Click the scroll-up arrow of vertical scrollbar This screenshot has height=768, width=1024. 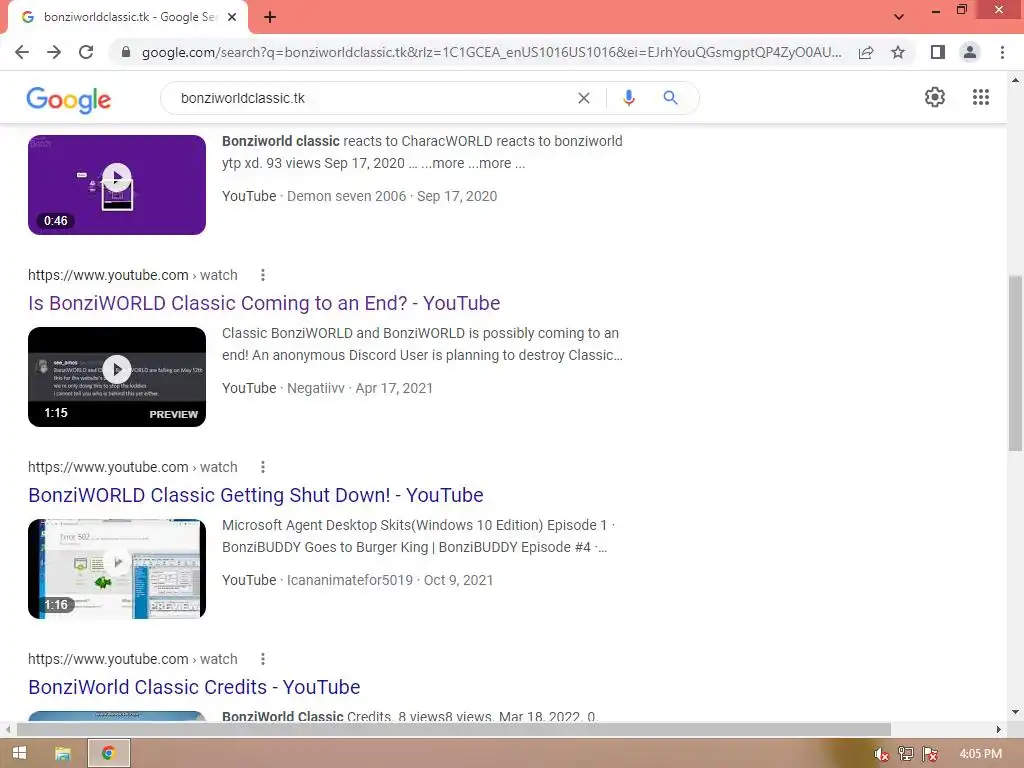point(1015,80)
